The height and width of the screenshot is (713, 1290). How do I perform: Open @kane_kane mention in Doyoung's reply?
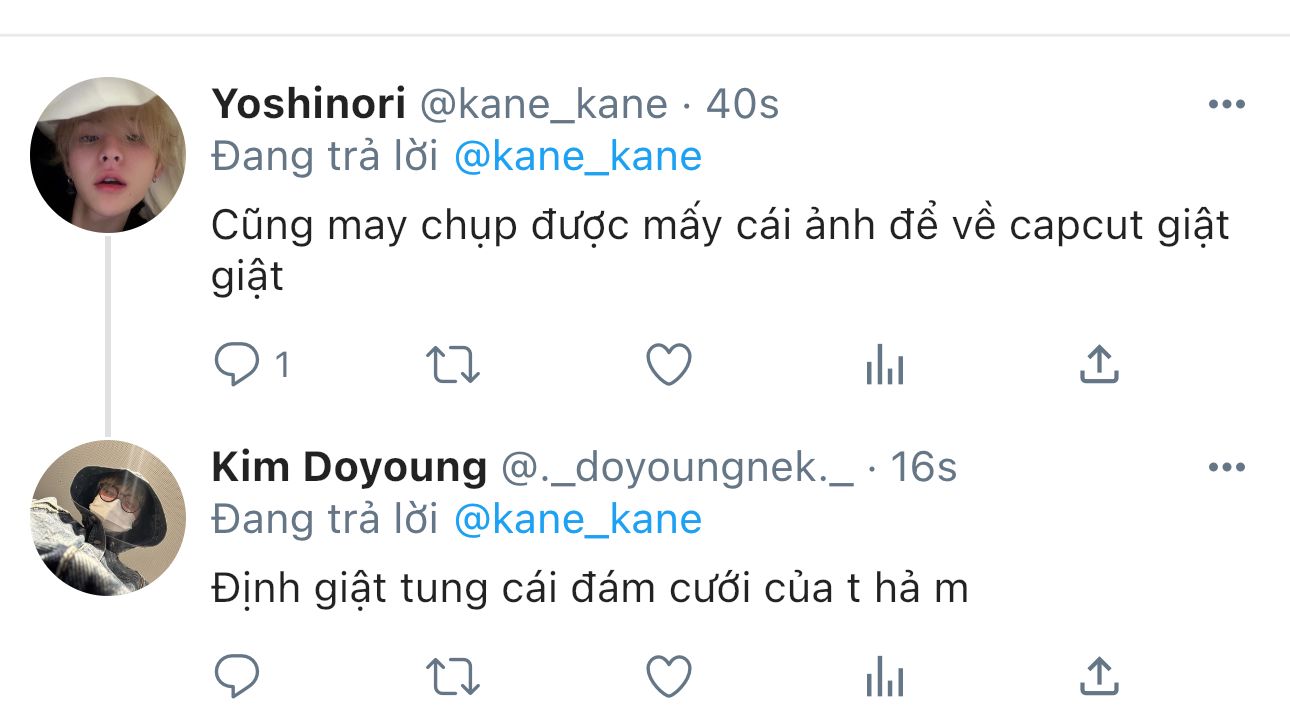pos(577,519)
